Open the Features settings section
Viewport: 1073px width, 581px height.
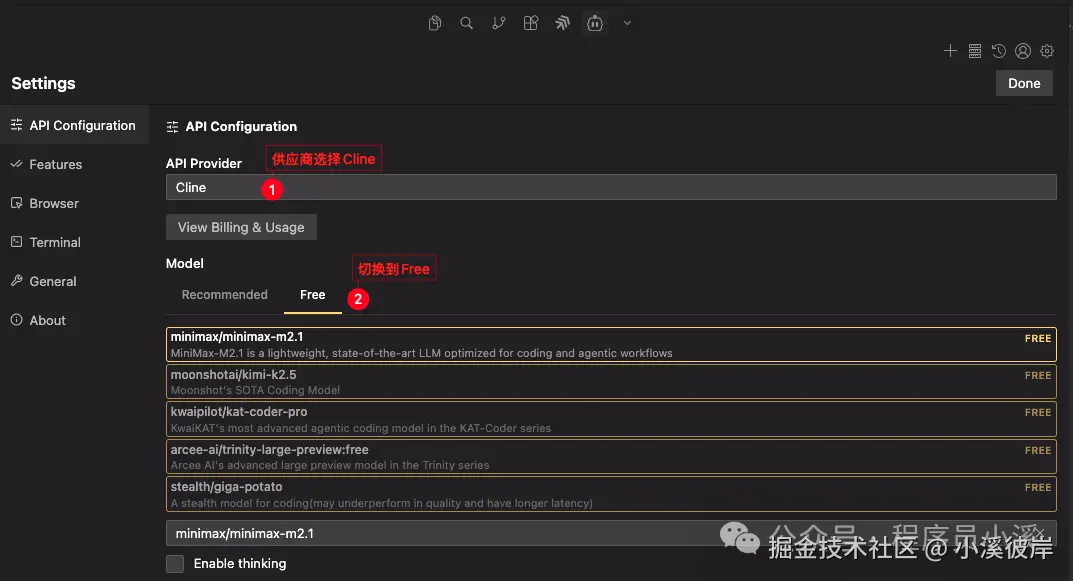tap(74, 164)
